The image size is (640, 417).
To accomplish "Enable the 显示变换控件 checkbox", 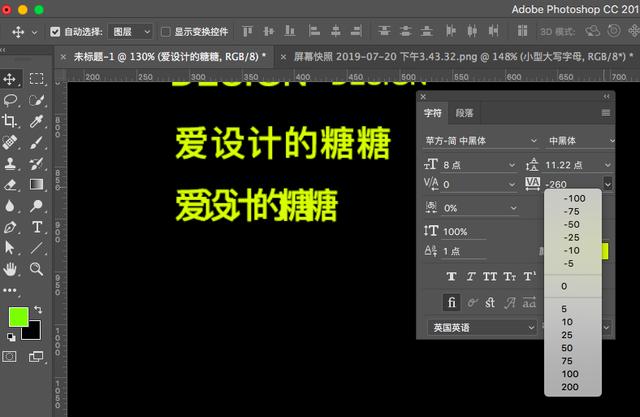I will click(165, 32).
